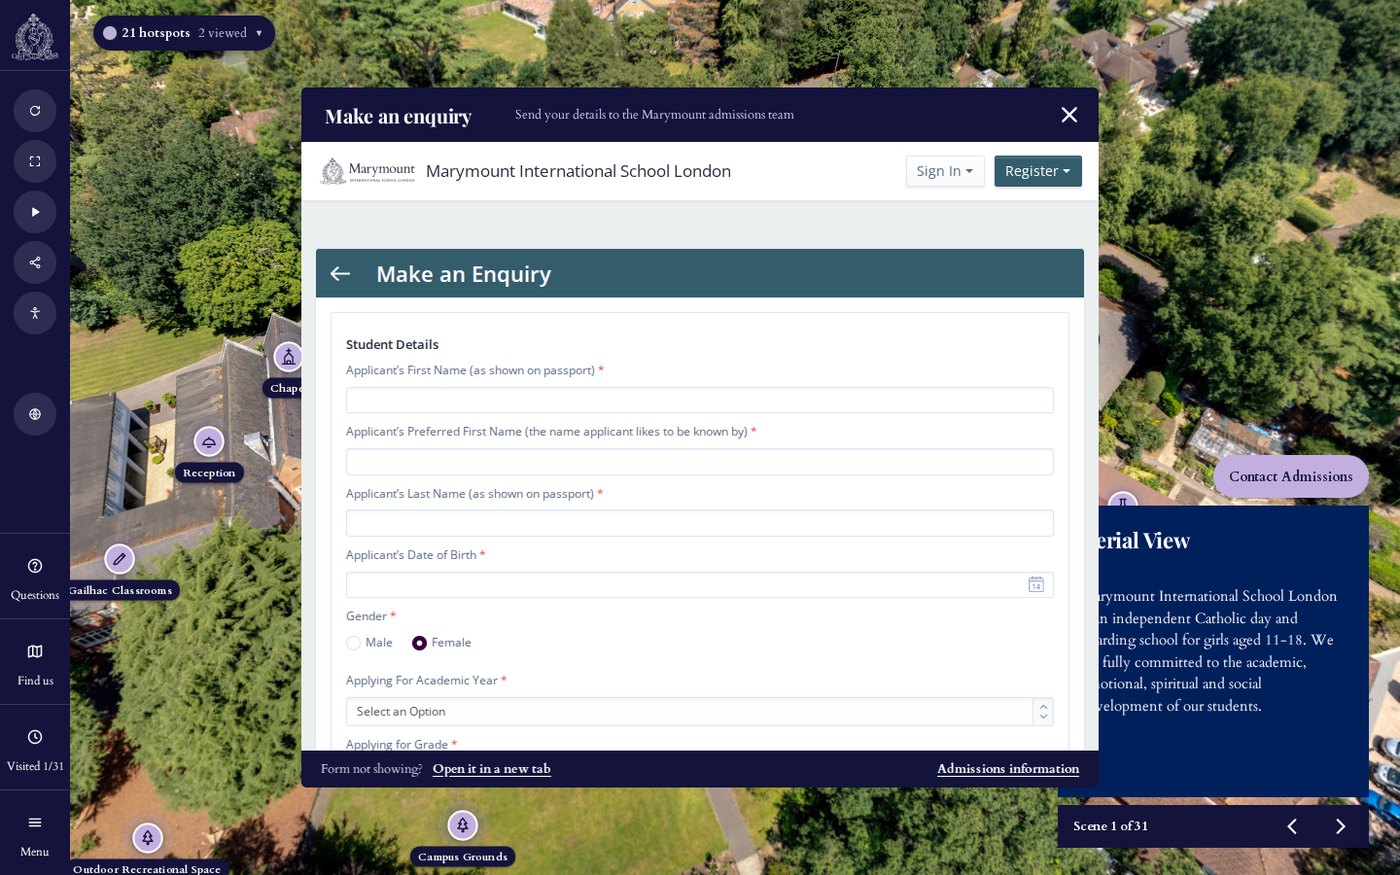Viewport: 1400px width, 875px height.
Task: Open the Menu hamburger item
Action: pos(35,834)
